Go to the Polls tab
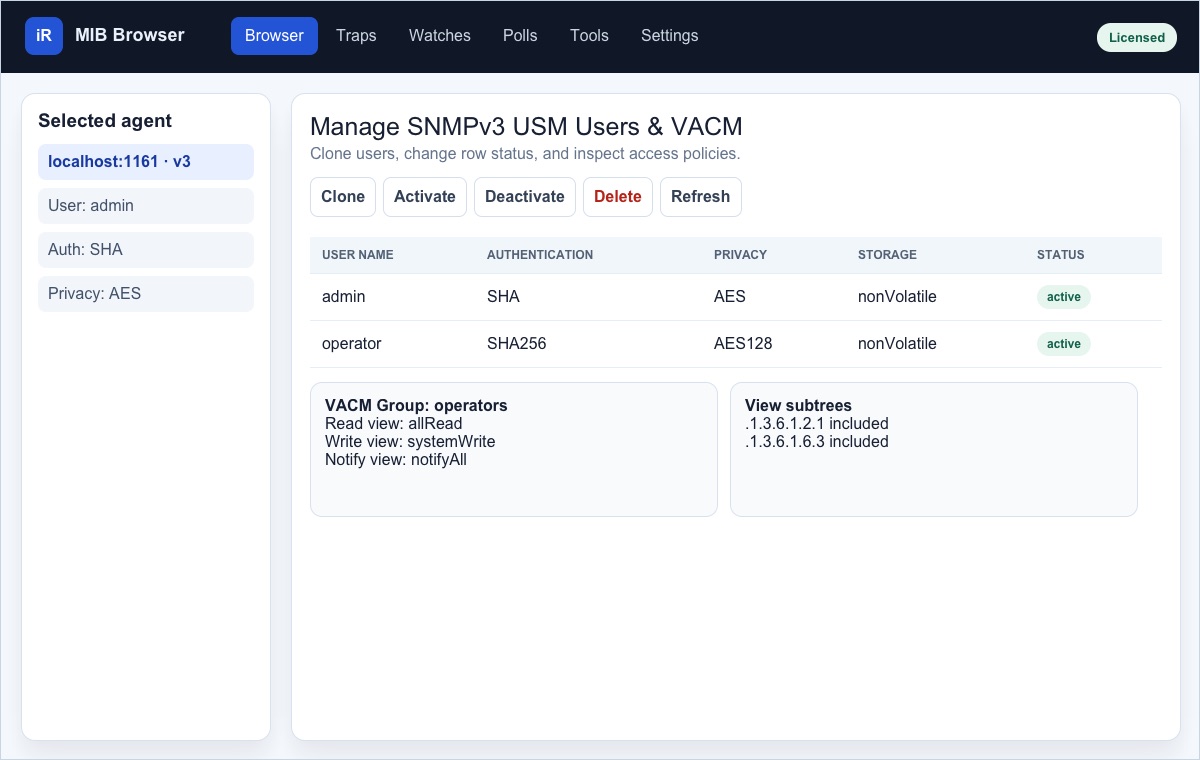Image resolution: width=1200 pixels, height=760 pixels. 520,36
